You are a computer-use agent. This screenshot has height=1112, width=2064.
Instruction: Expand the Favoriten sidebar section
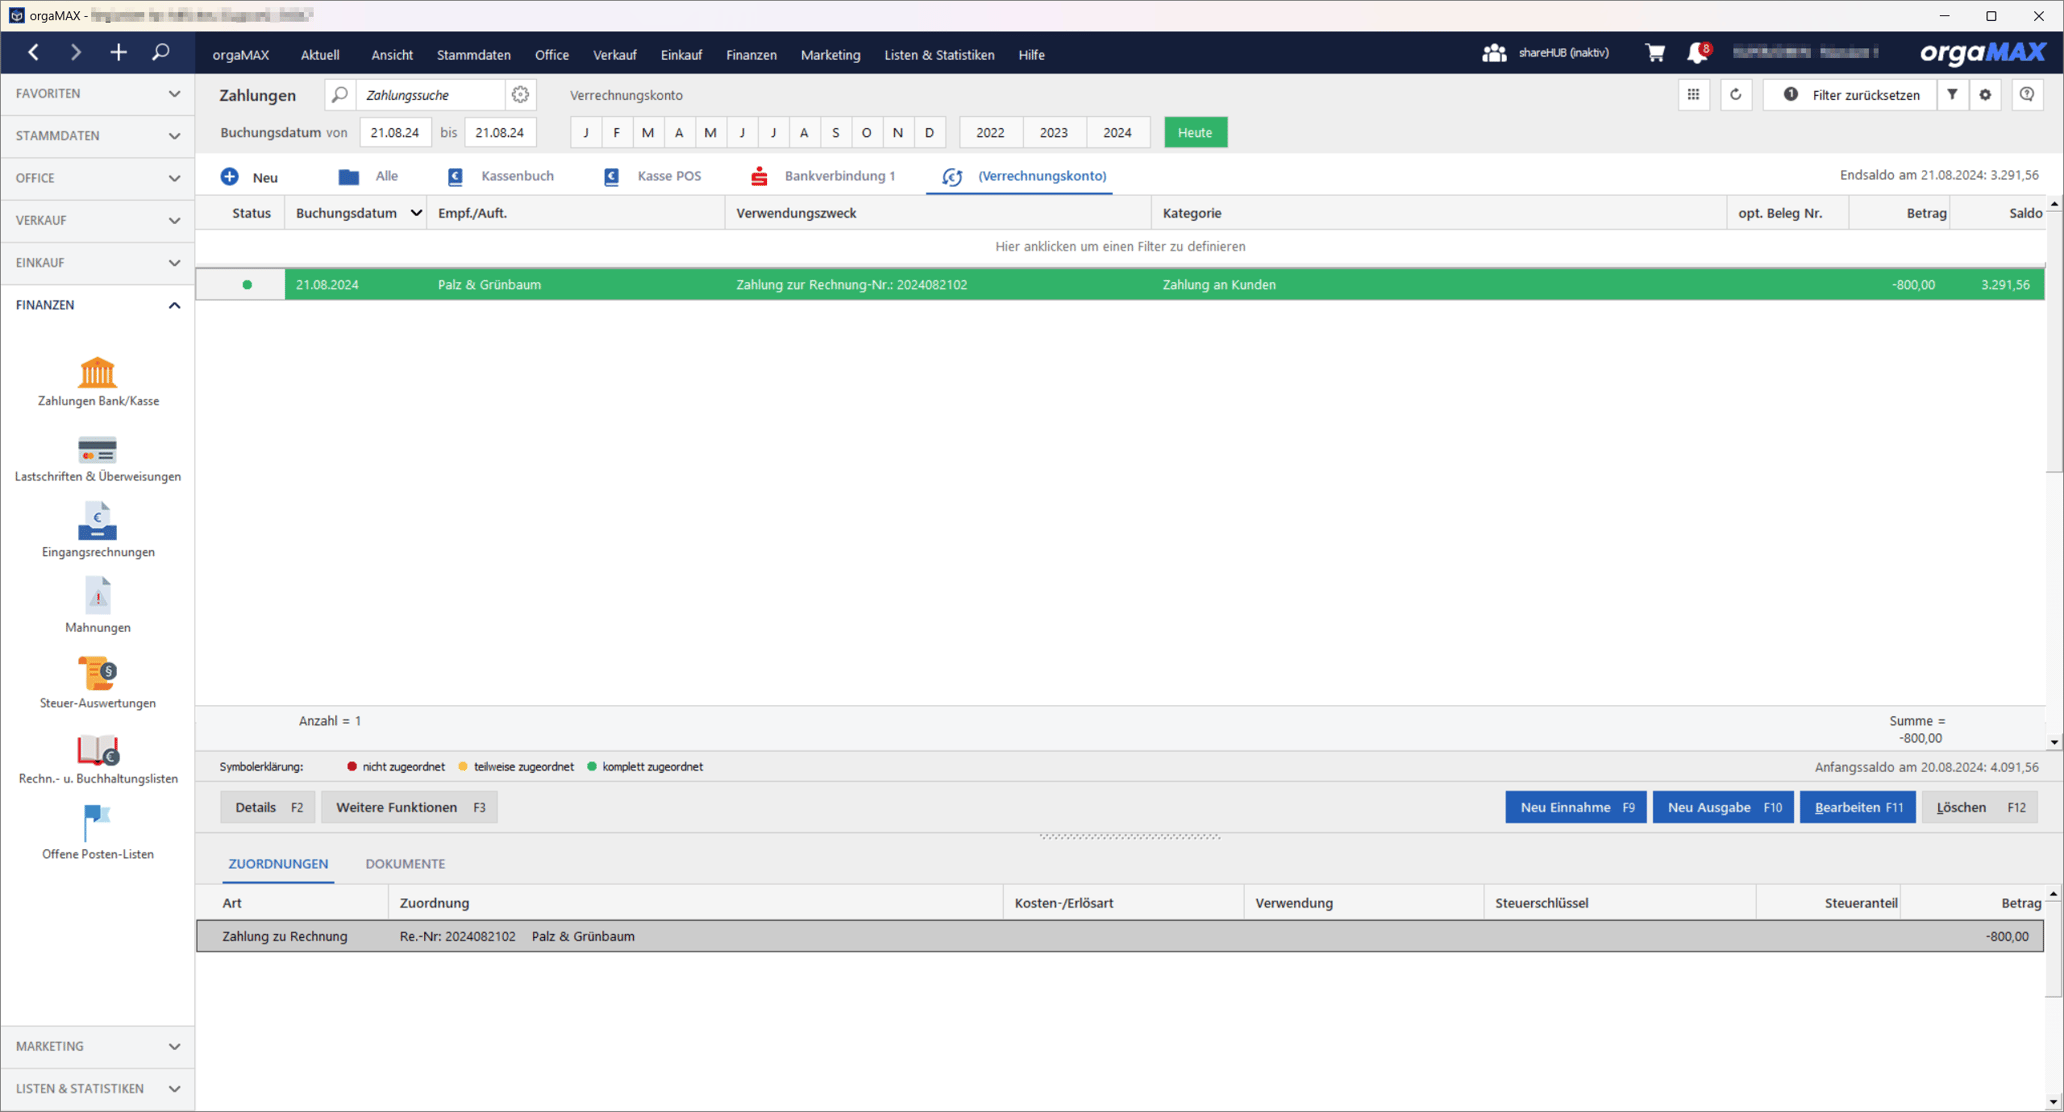[97, 93]
